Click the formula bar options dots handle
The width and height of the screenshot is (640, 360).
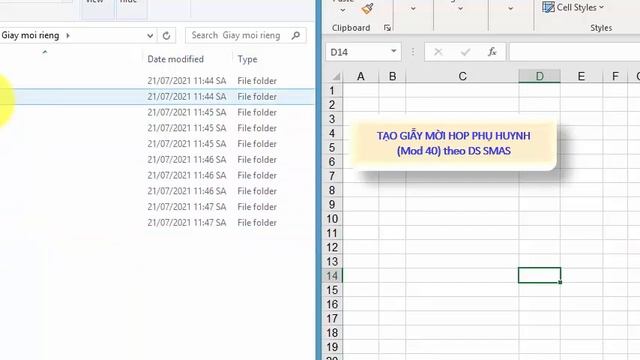coord(413,52)
